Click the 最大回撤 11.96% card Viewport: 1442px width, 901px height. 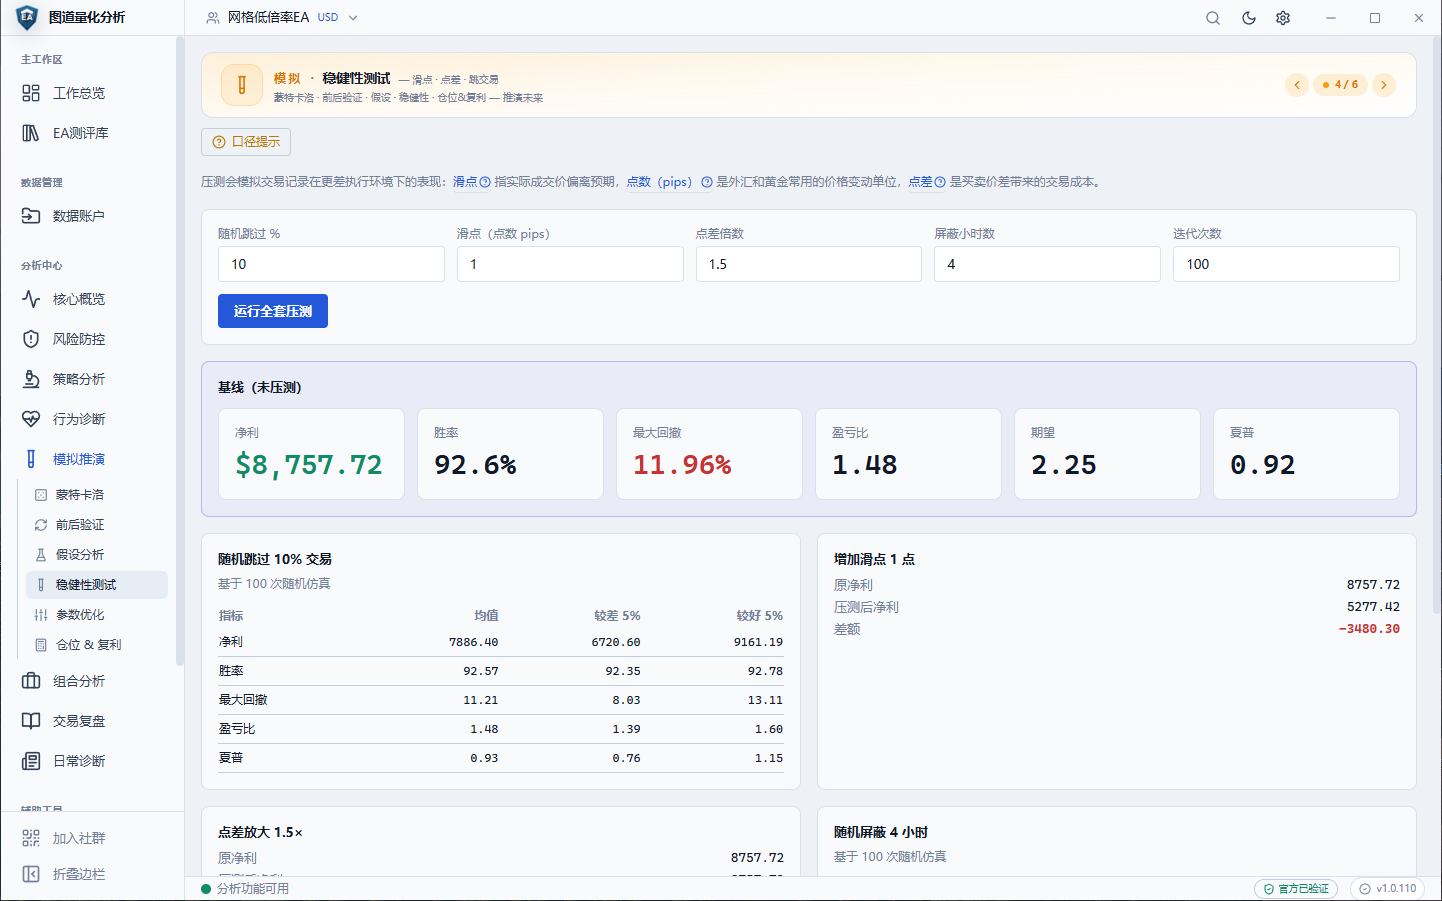(x=709, y=454)
